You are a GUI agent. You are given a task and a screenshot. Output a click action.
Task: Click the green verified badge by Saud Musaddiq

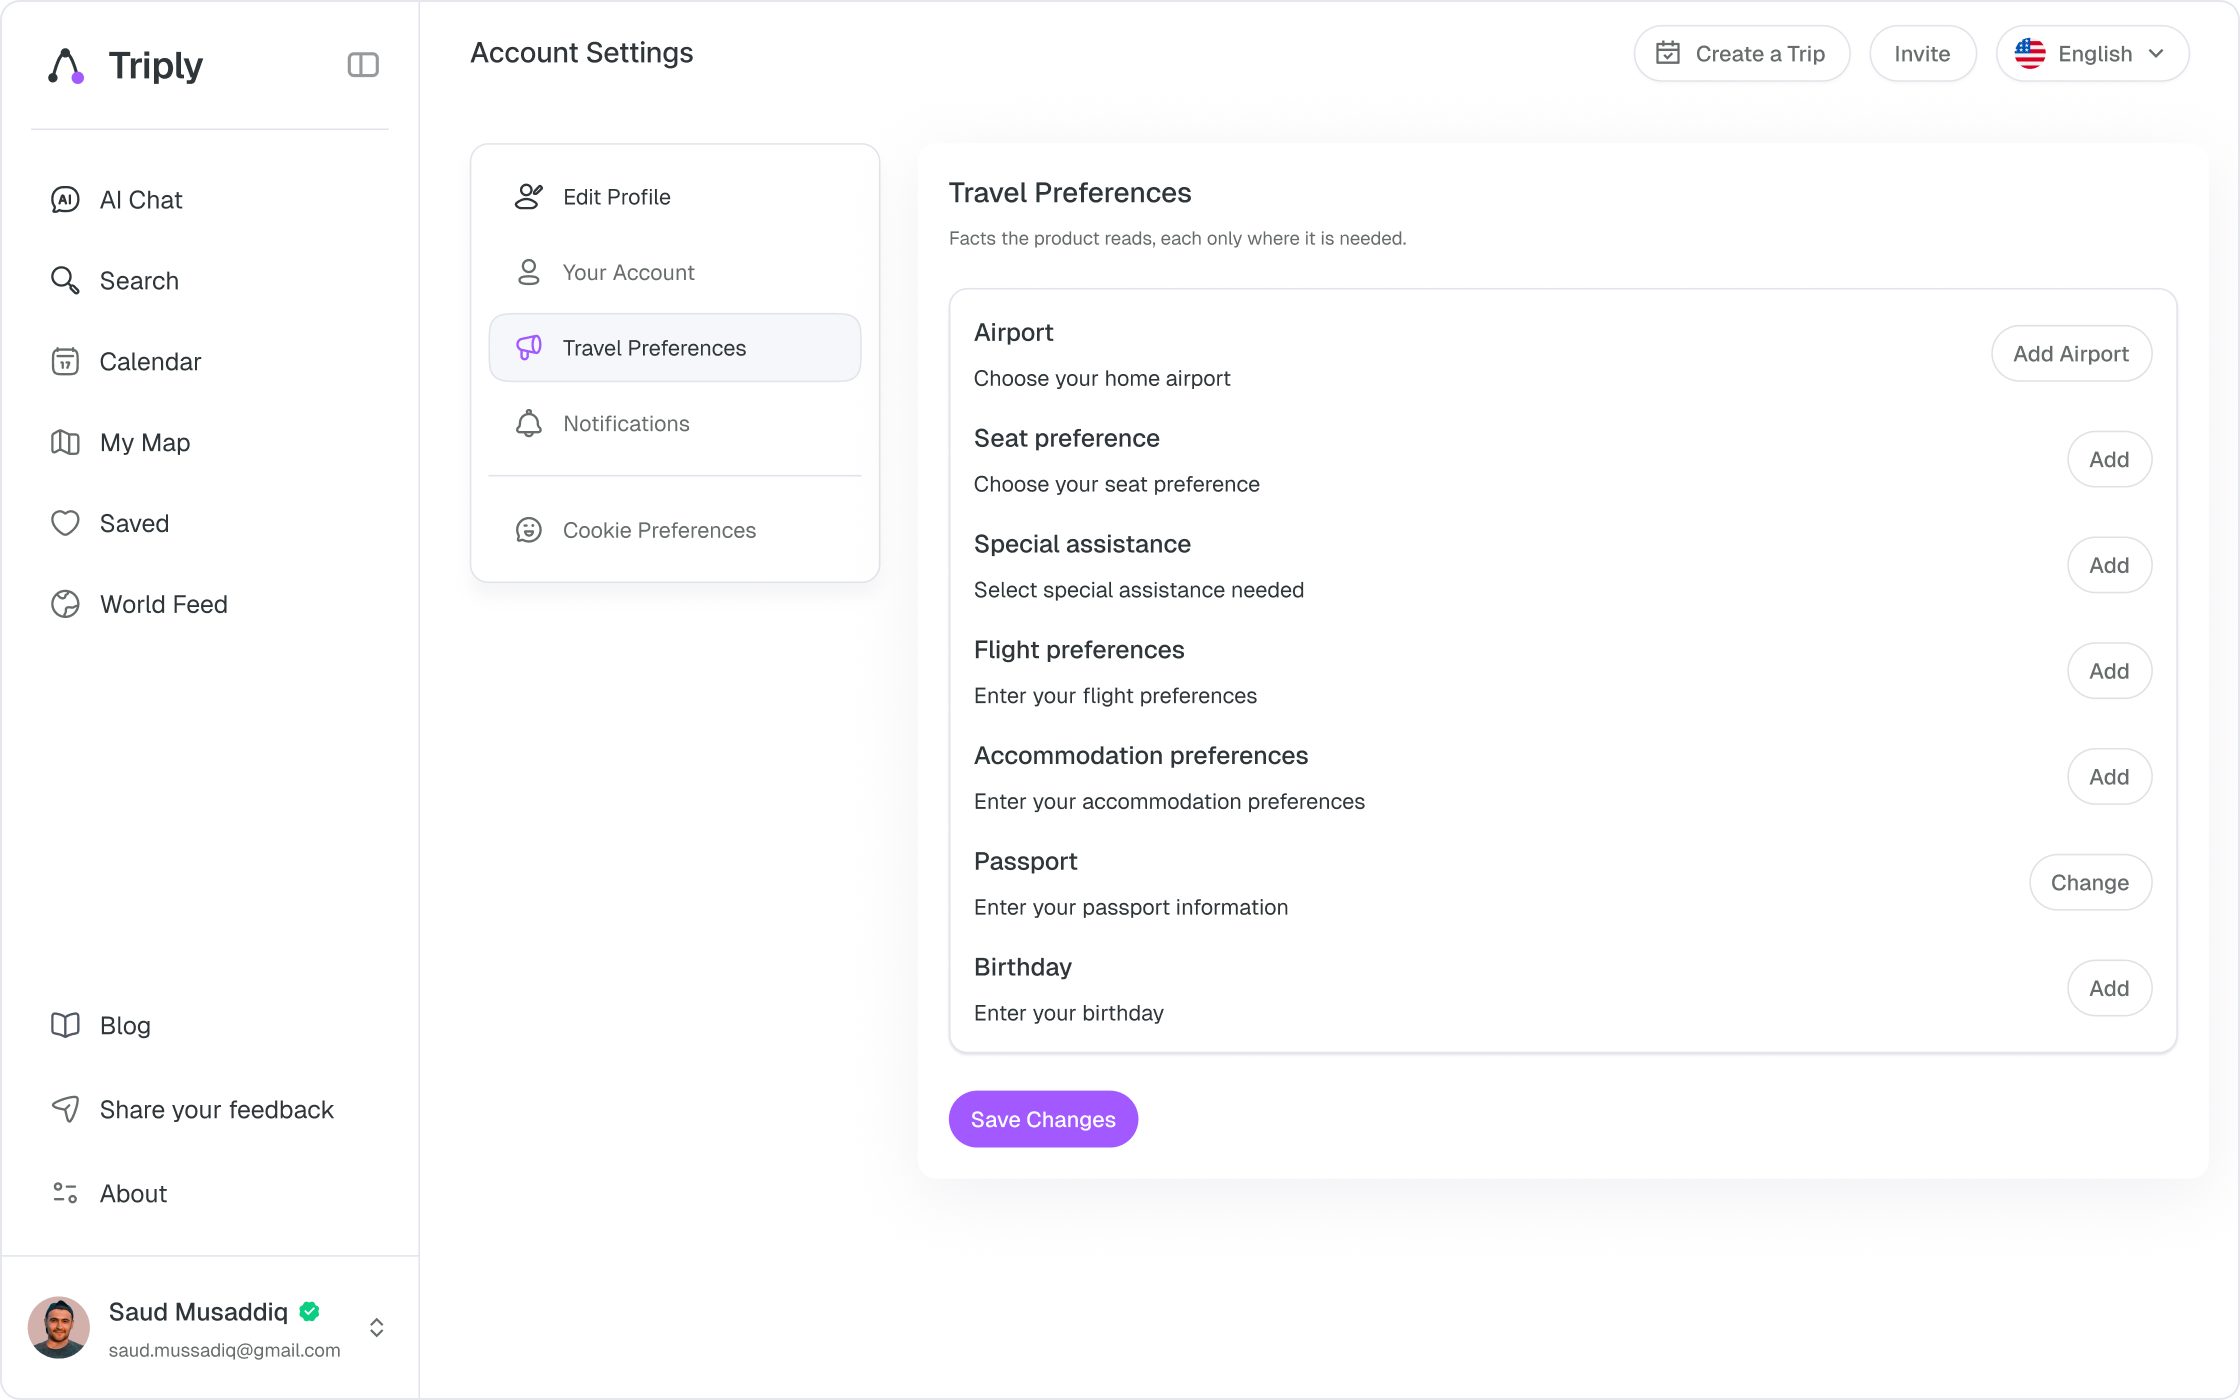pyautogui.click(x=310, y=1311)
